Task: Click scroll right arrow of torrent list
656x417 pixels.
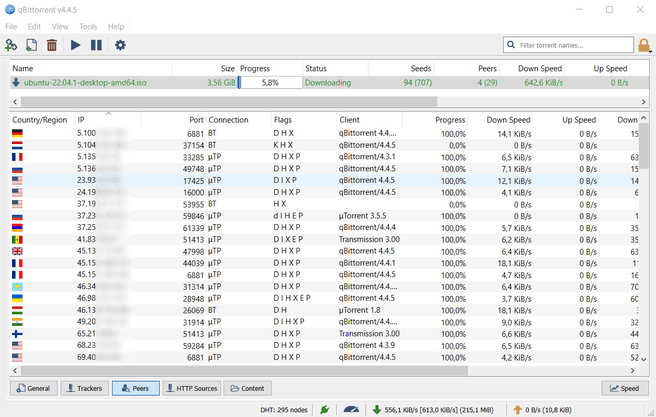Action: 643,102
